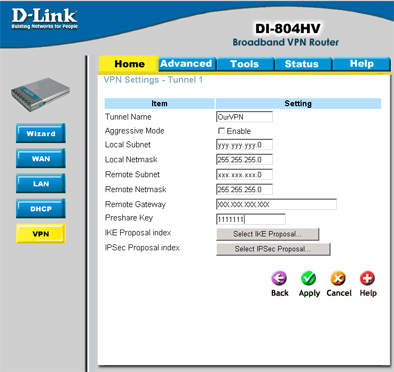The height and width of the screenshot is (372, 394).
Task: Click the 'VPN Settings - Tunnel 1' heading
Action: point(153,80)
